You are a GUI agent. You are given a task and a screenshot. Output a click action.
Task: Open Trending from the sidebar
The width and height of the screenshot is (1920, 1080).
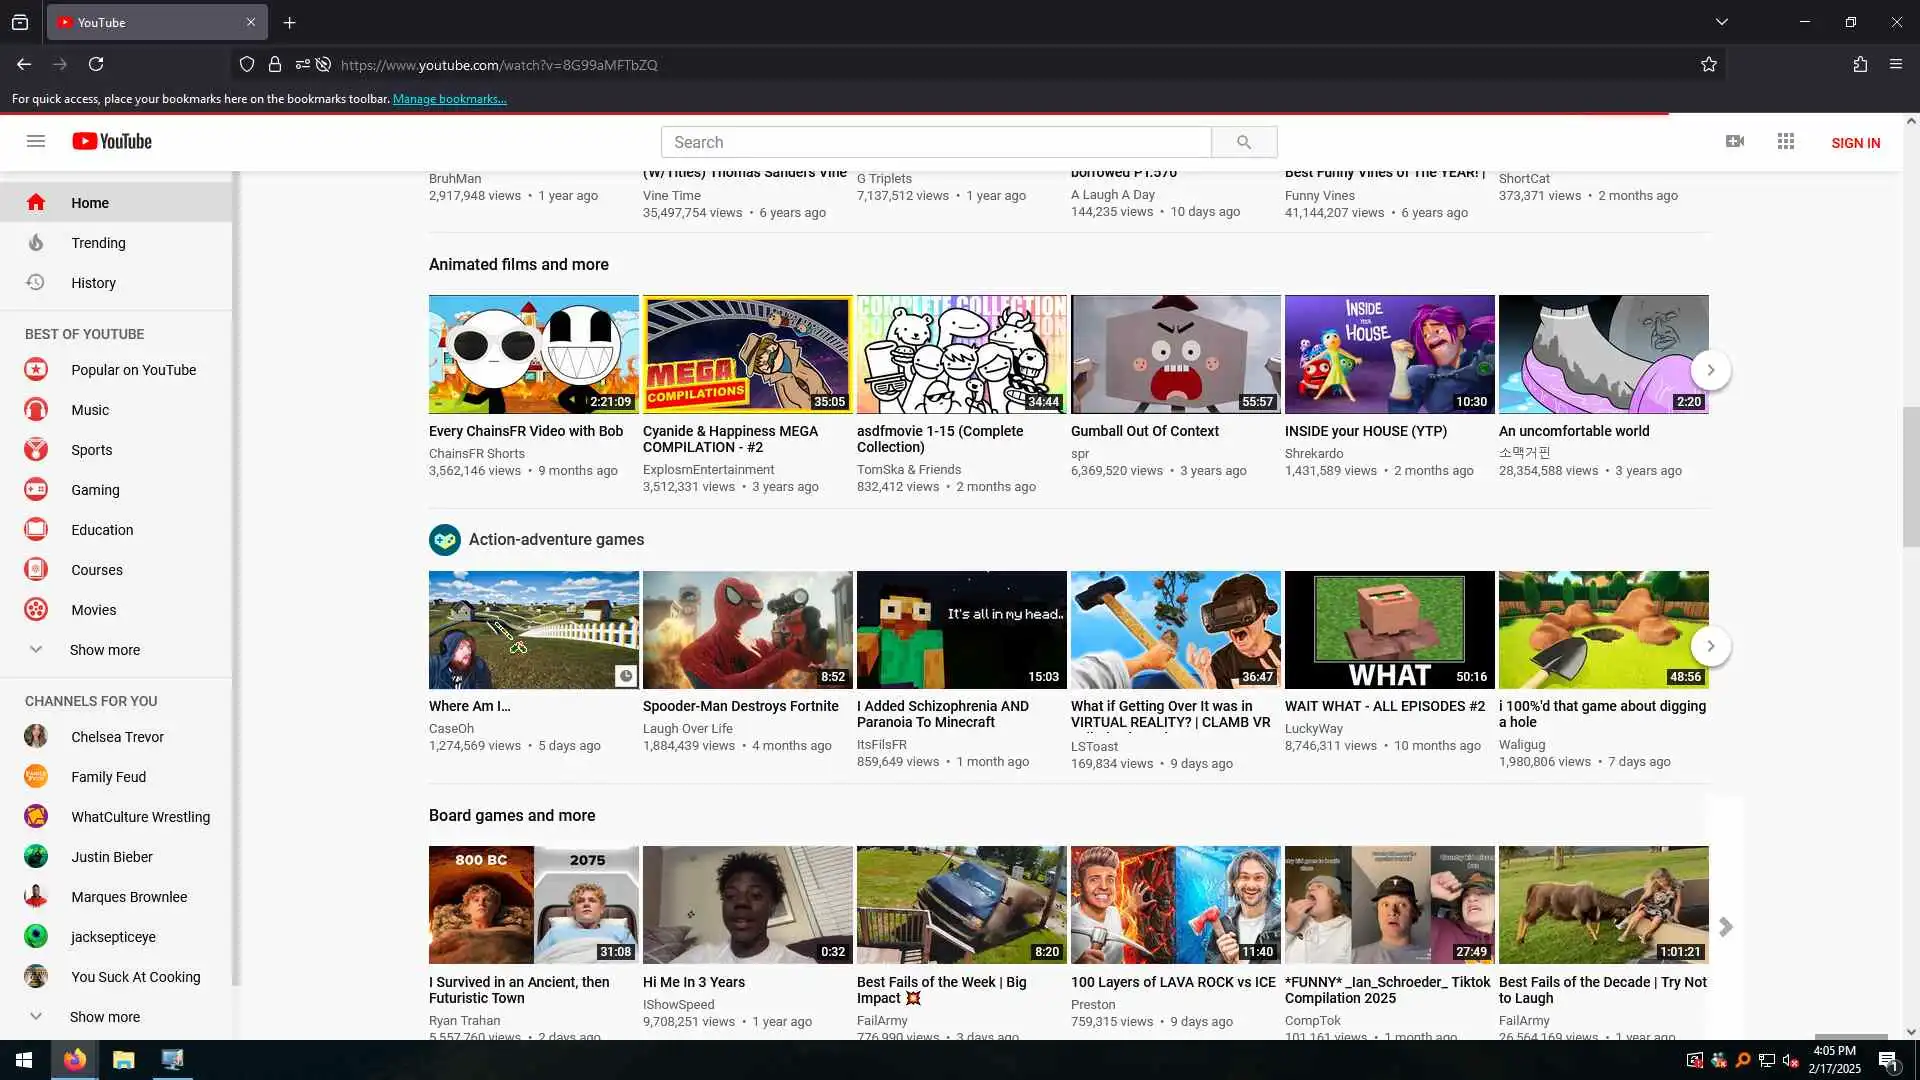(x=98, y=243)
